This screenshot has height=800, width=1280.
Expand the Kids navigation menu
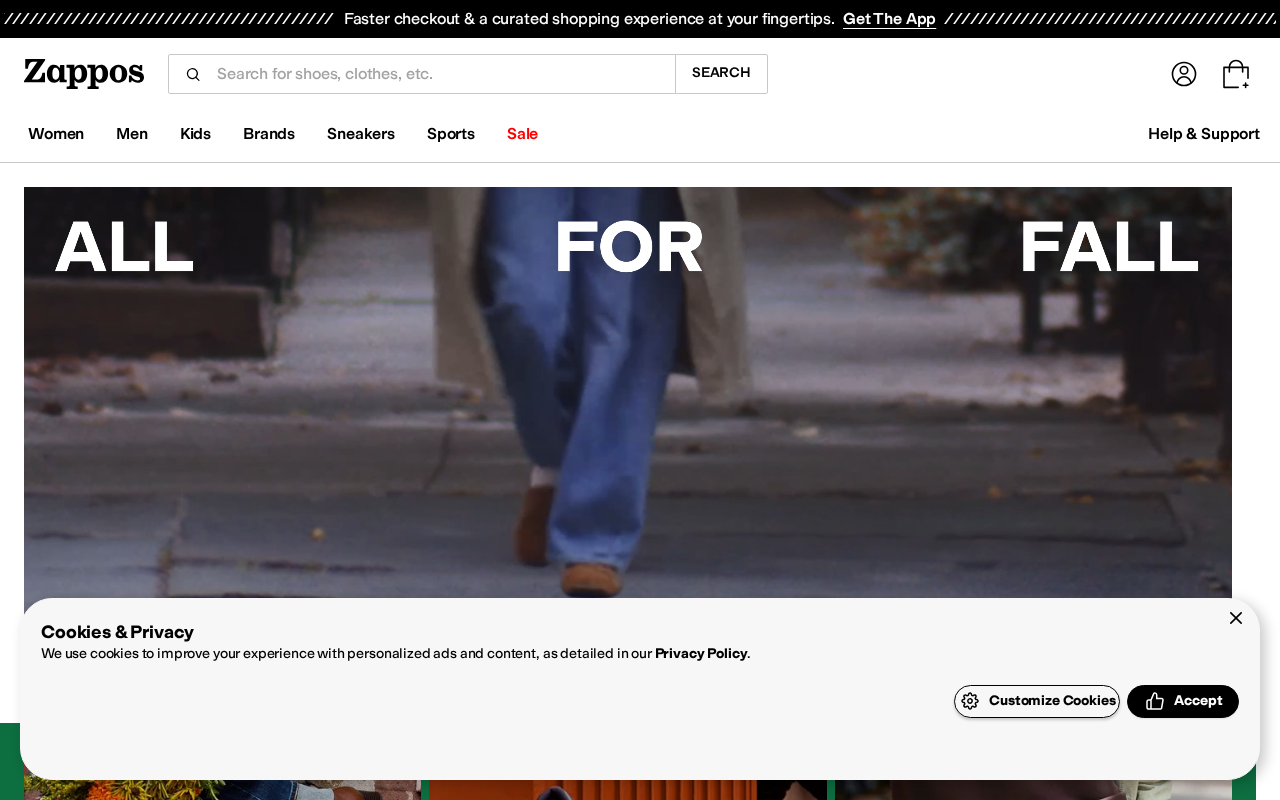195,134
